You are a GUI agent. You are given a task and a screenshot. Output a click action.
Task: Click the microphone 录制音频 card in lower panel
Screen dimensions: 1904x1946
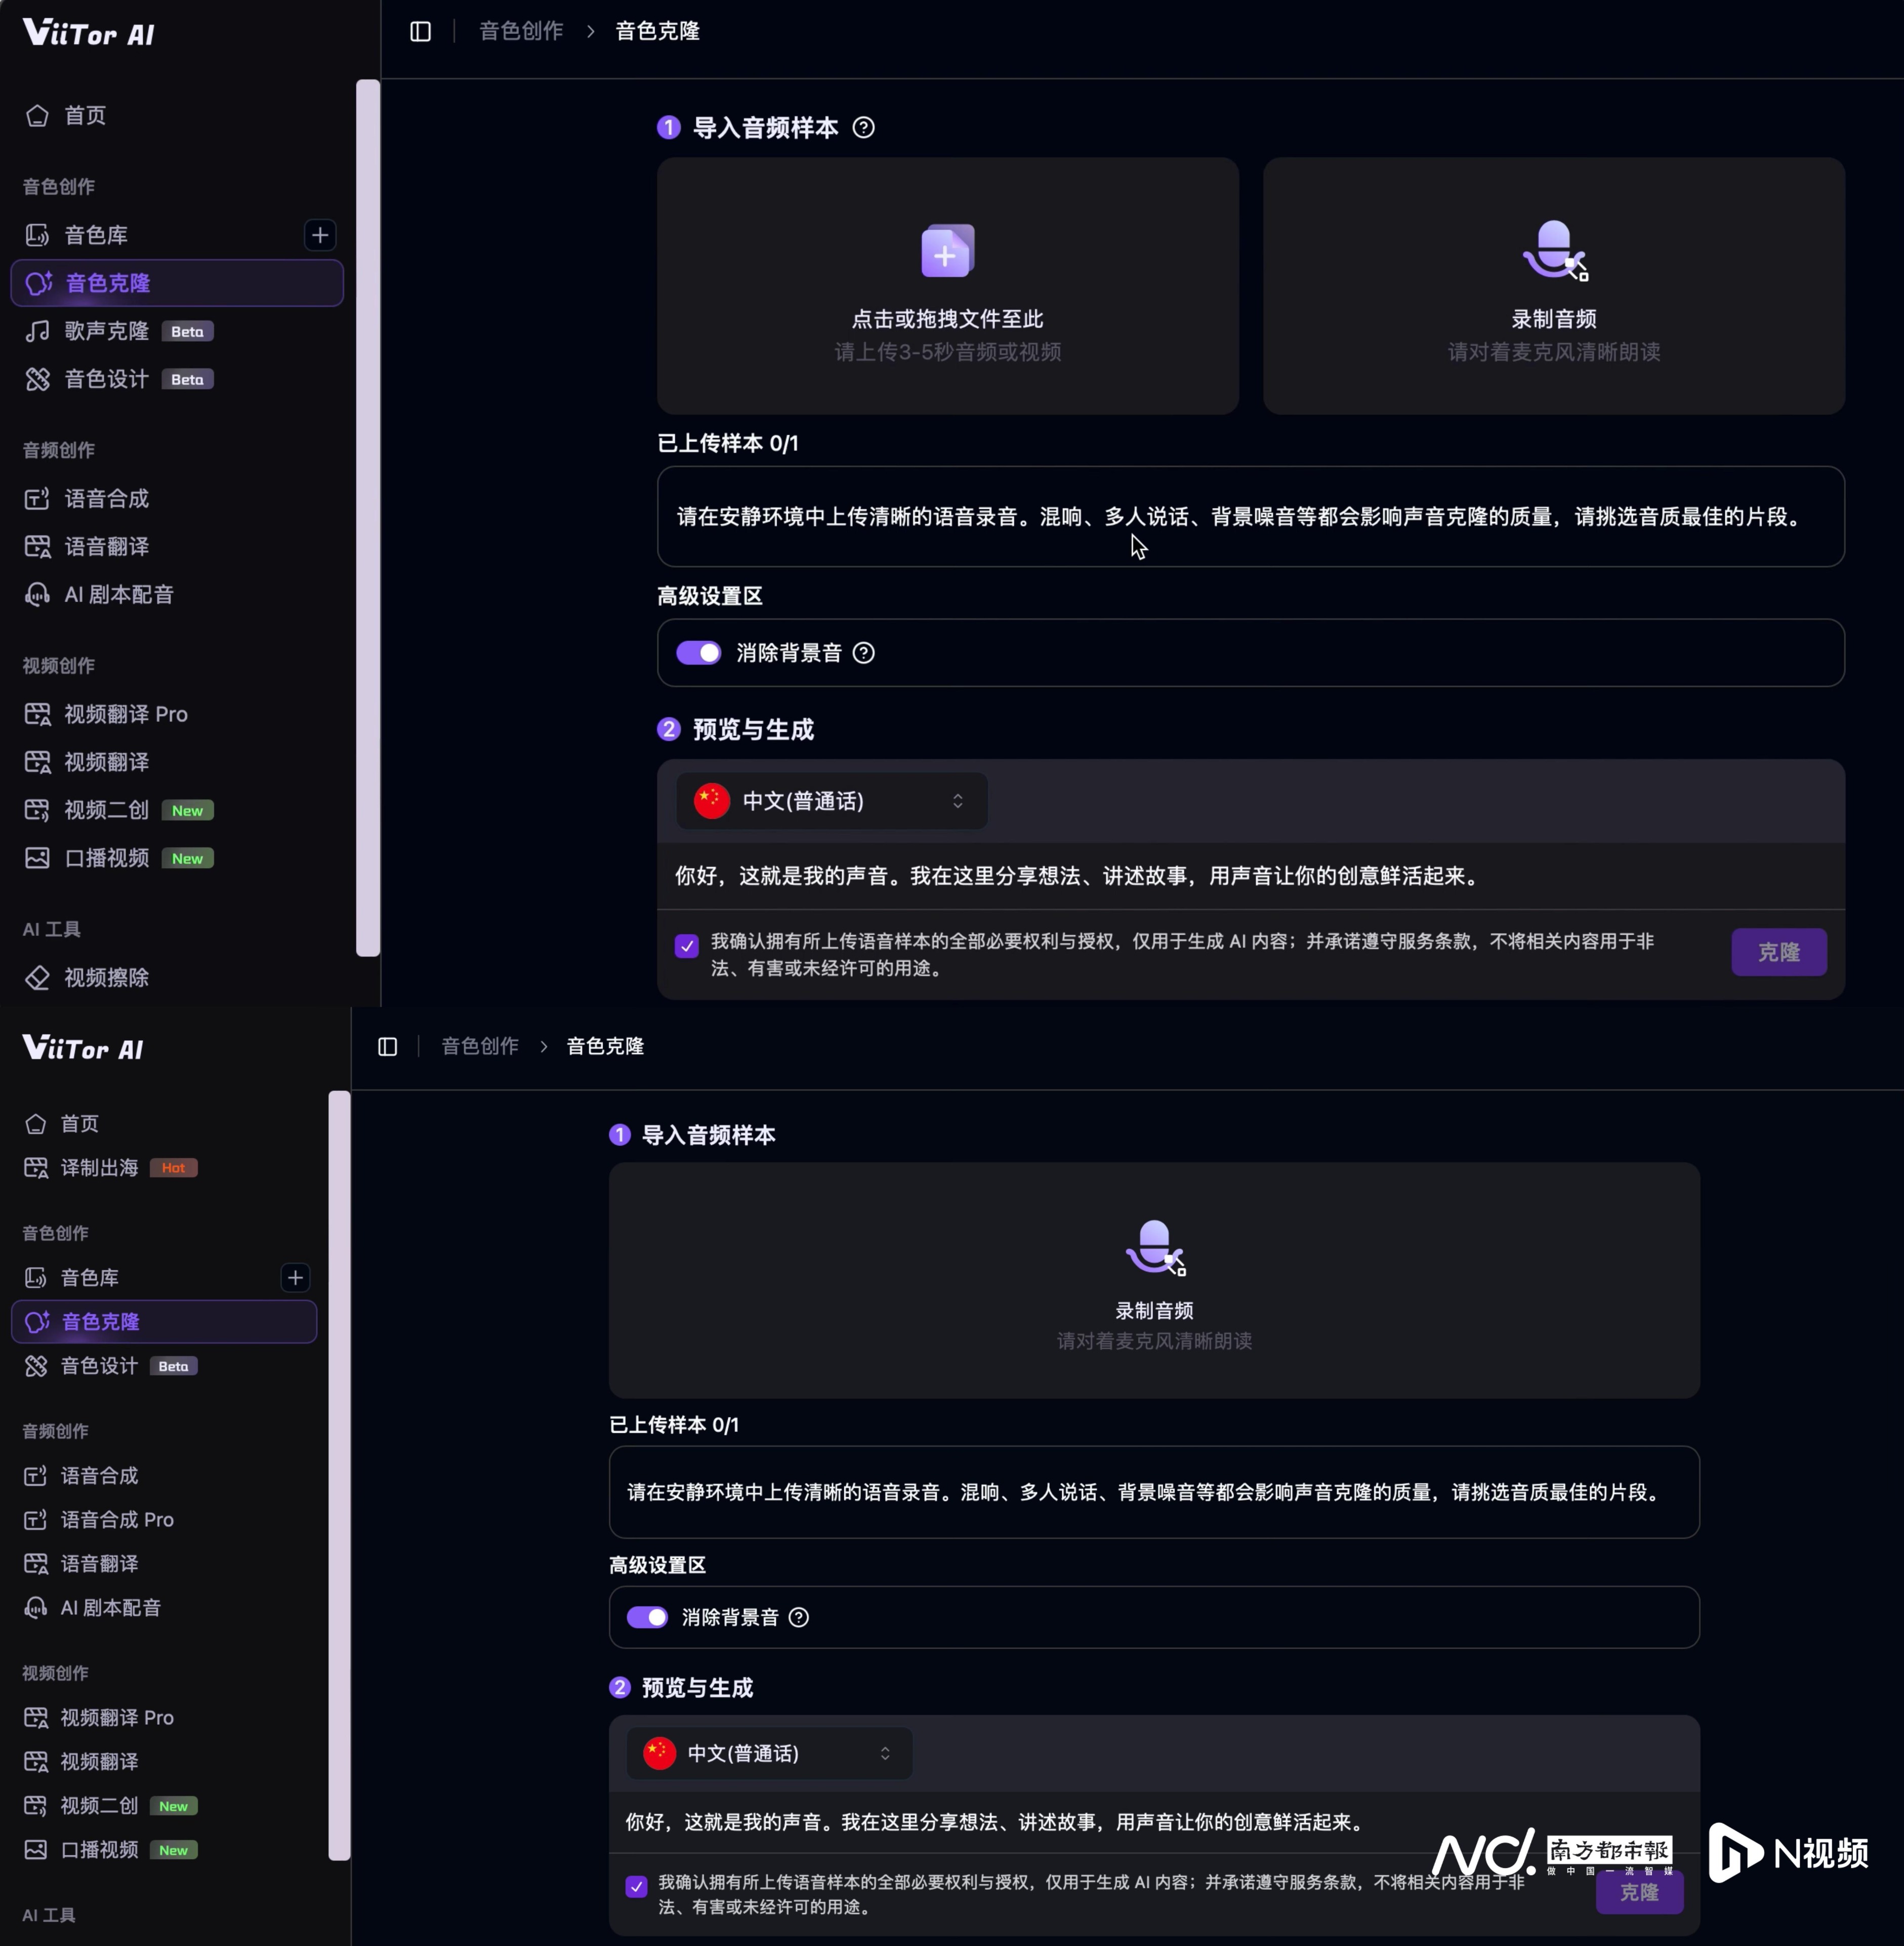pos(1153,1280)
